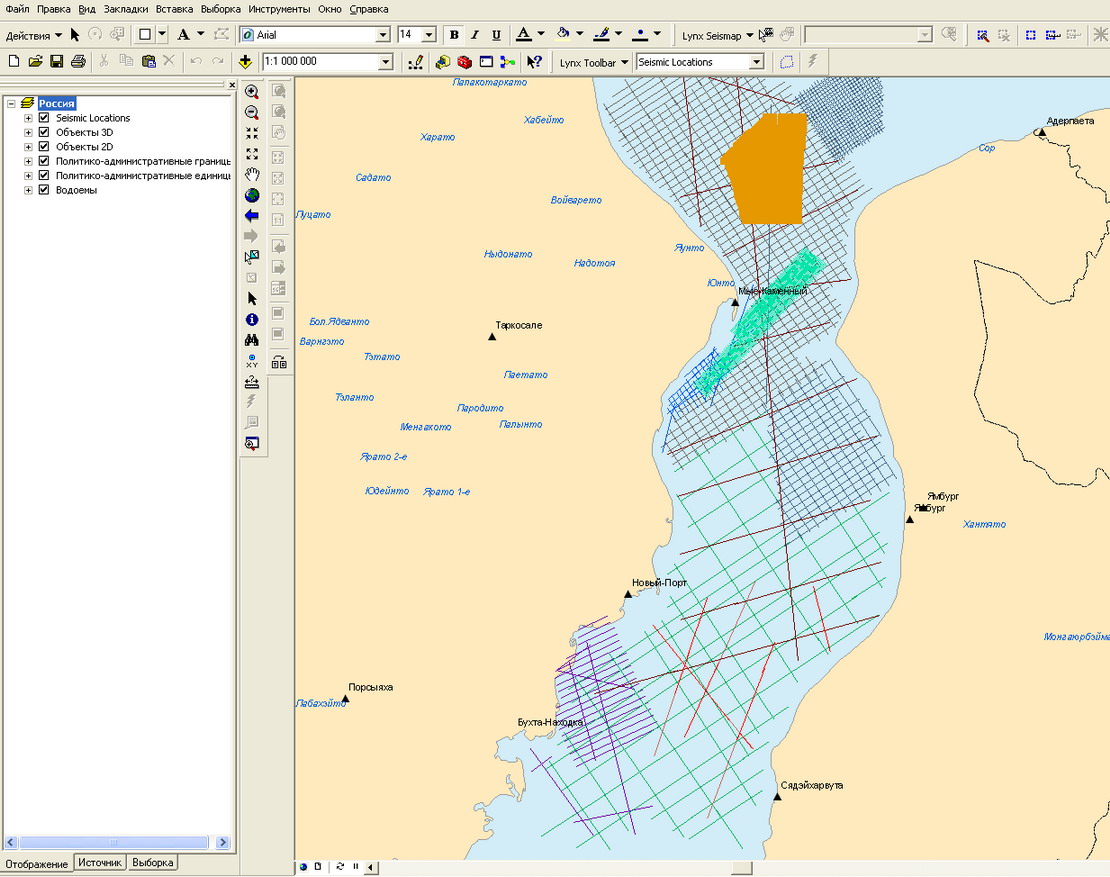Image resolution: width=1110 pixels, height=877 pixels.
Task: Open the ModelBuilder window
Action: point(507,62)
